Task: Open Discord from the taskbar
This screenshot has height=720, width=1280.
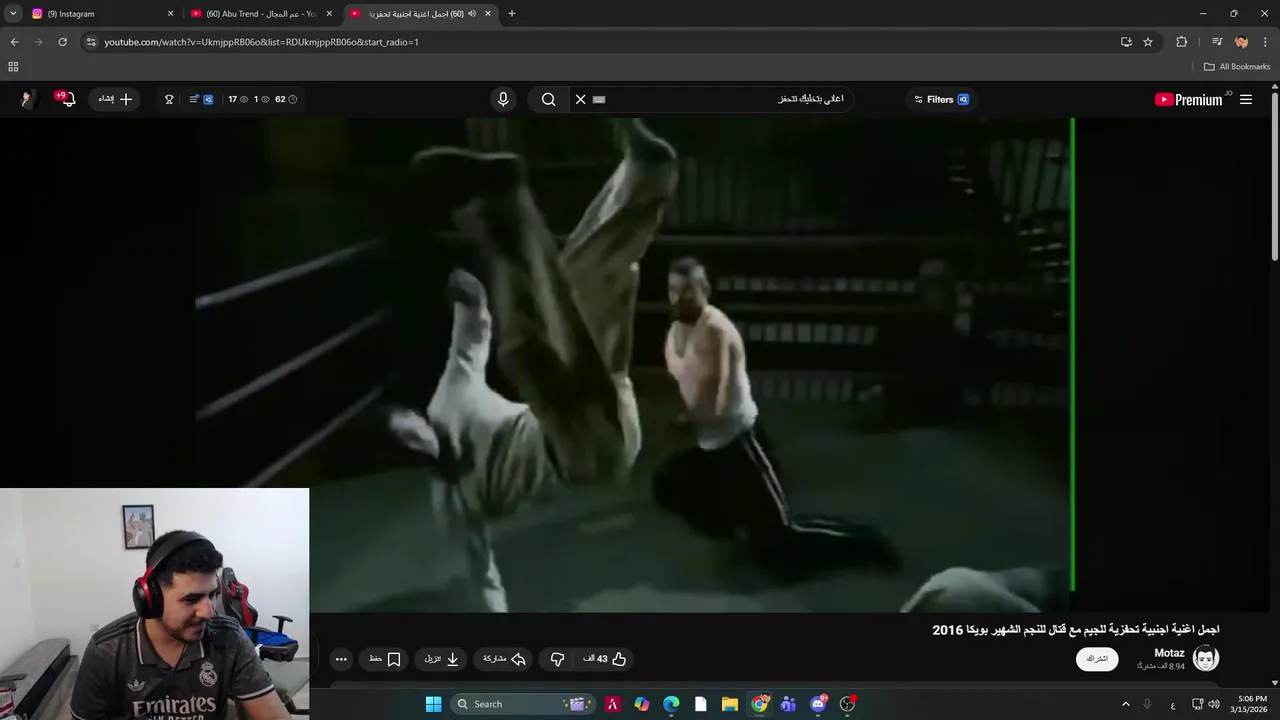Action: 818,704
